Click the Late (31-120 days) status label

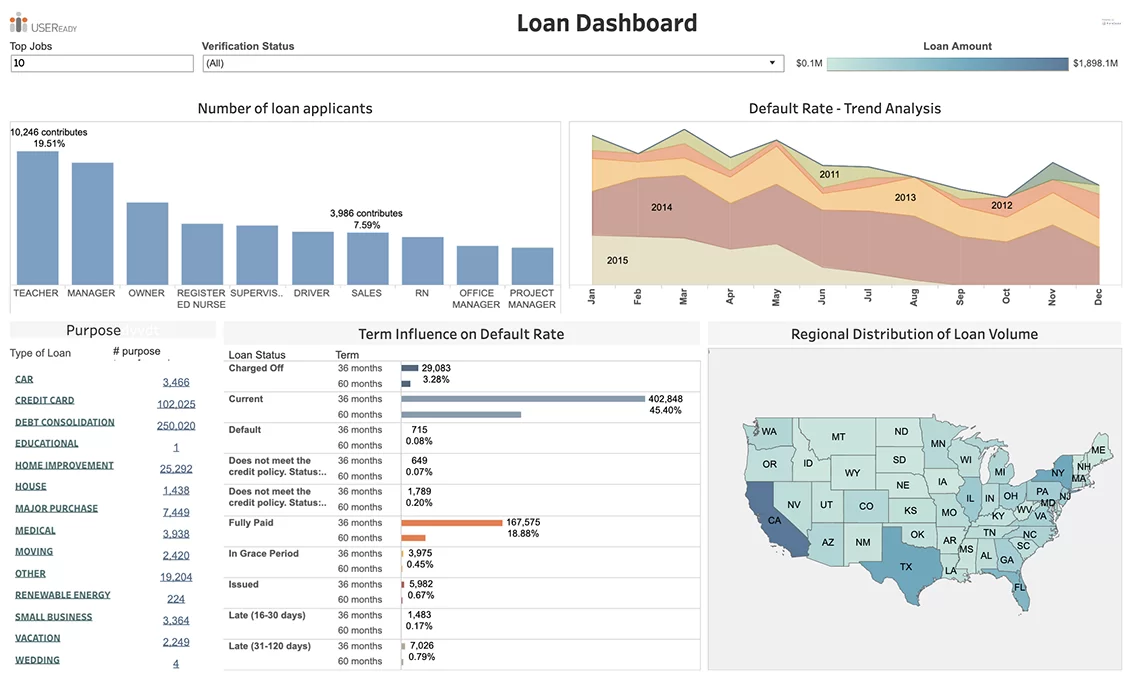pyautogui.click(x=270, y=646)
